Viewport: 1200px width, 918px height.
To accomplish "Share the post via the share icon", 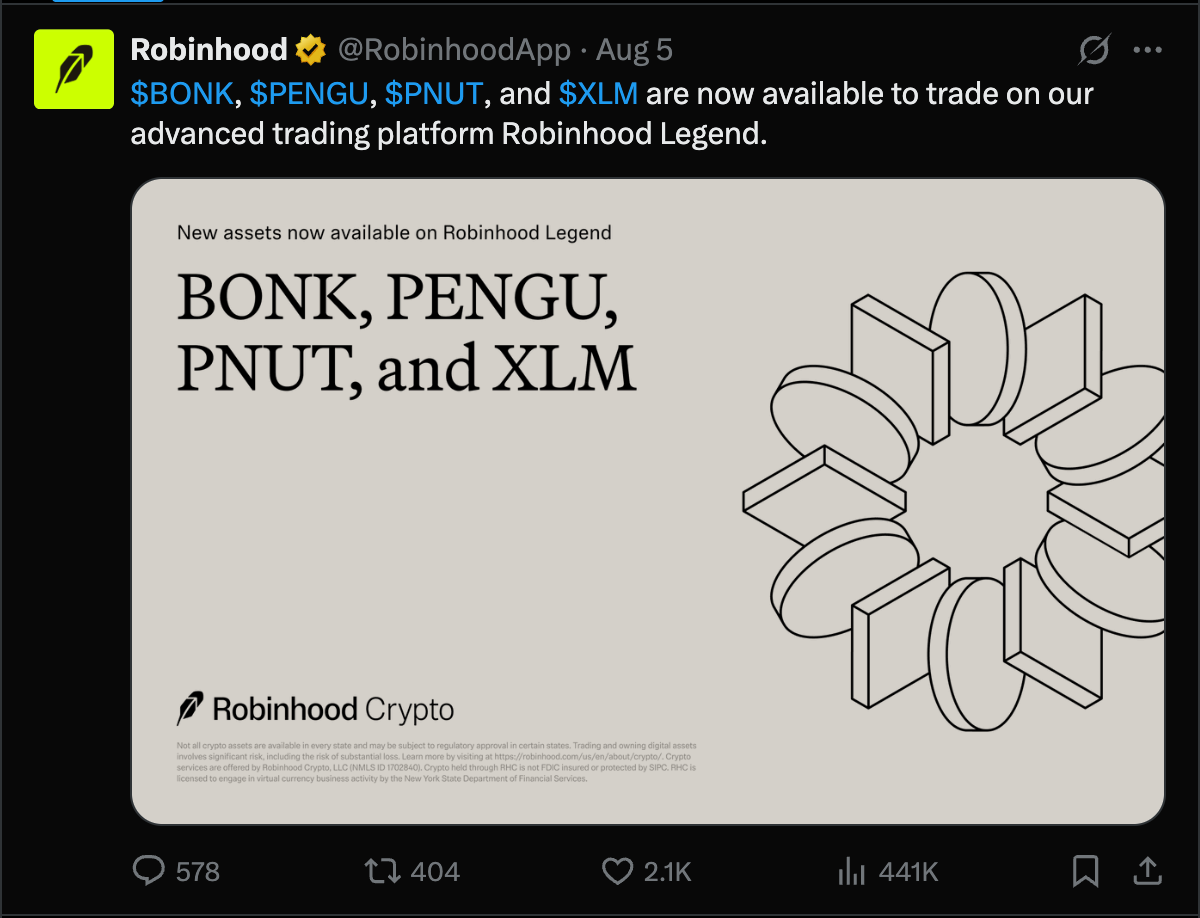I will 1150,871.
